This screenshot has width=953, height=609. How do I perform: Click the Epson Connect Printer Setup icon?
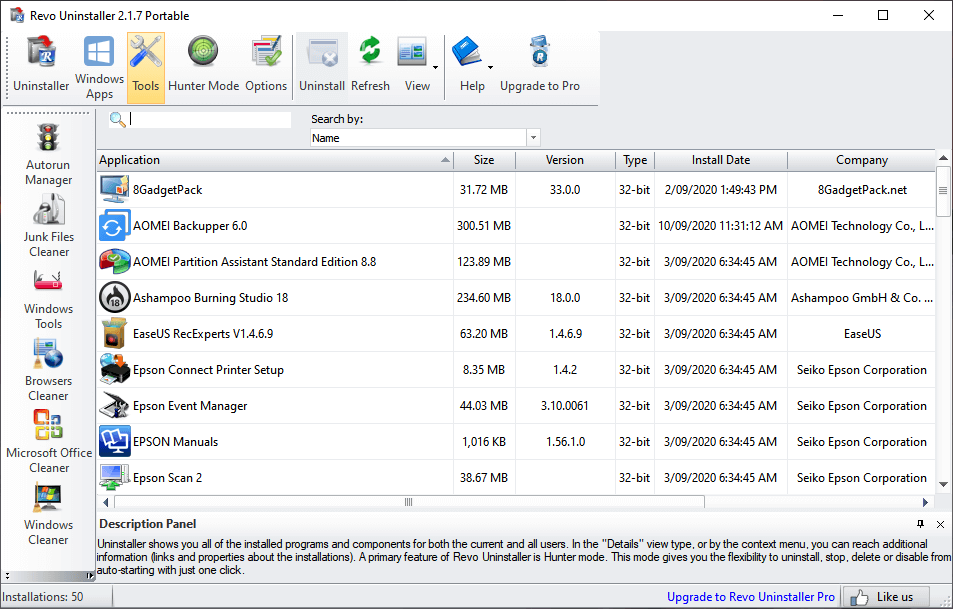tap(114, 370)
